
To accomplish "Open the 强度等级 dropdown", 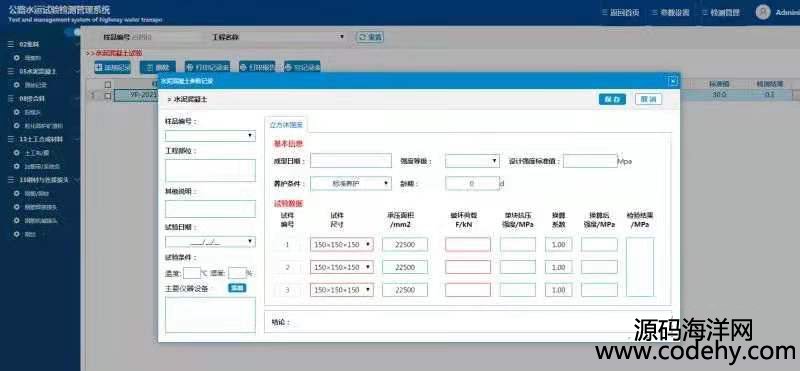I will pyautogui.click(x=471, y=161).
